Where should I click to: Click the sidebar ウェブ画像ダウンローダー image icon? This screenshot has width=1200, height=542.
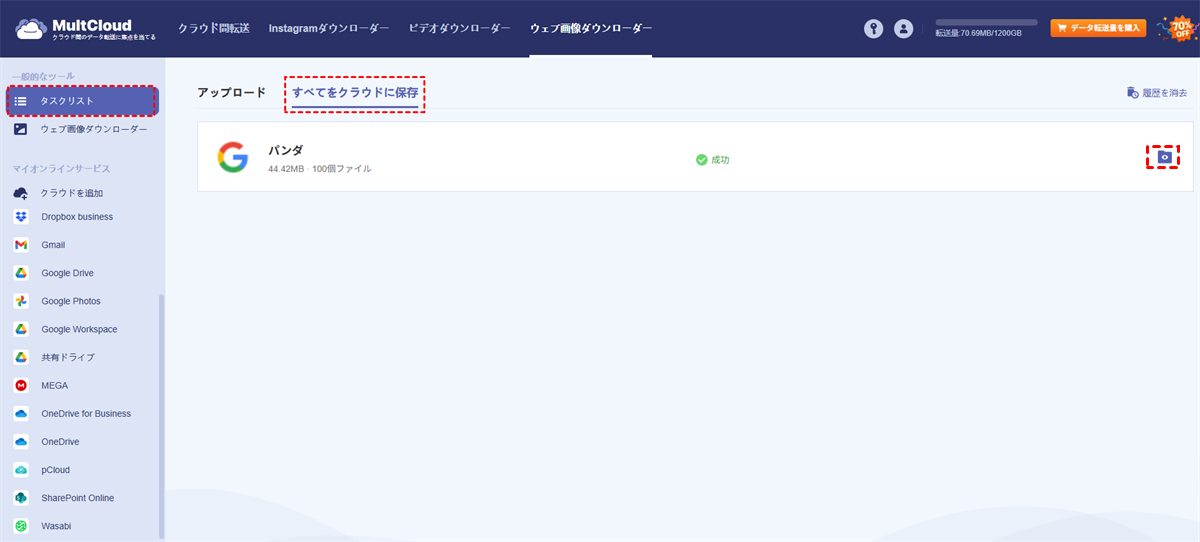21,129
